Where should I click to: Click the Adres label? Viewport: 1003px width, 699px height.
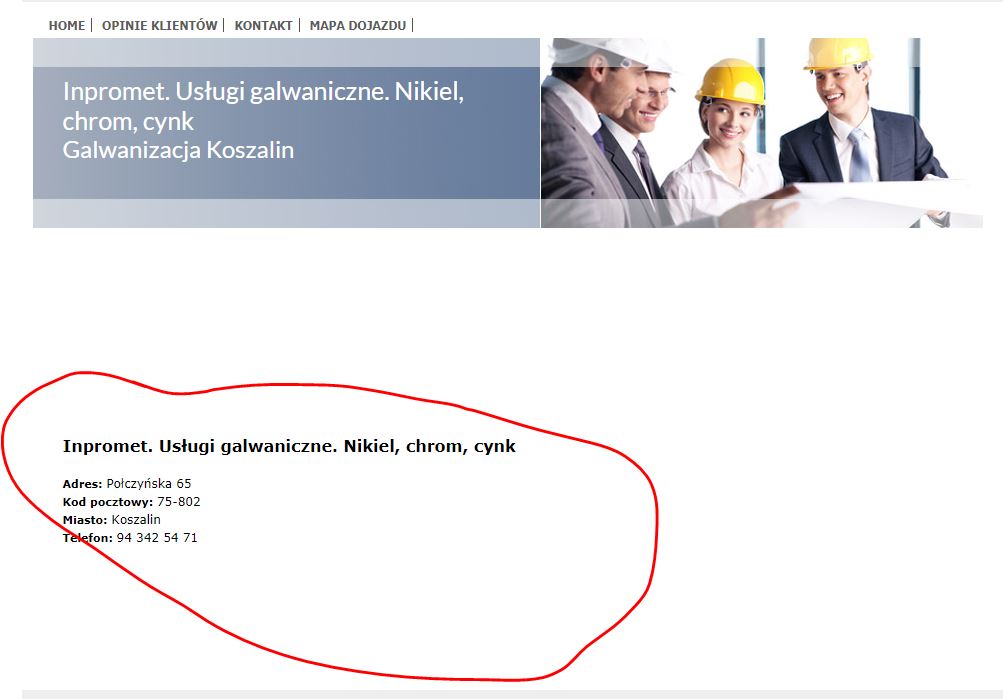[x=82, y=484]
